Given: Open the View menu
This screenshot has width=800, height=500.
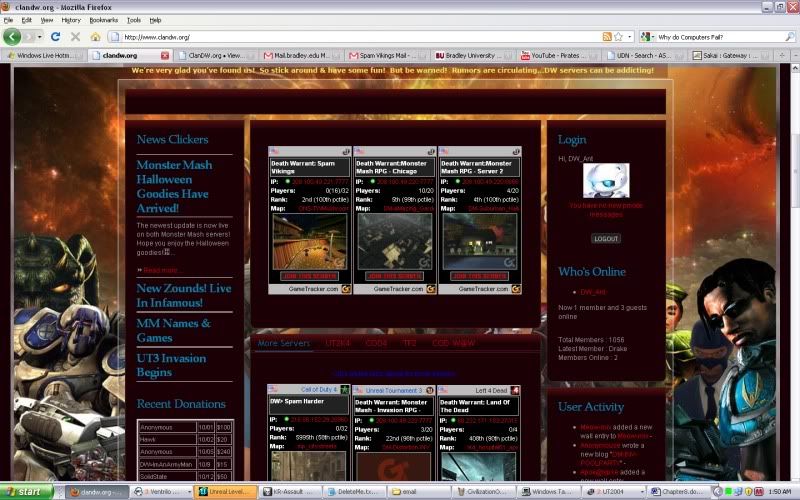Looking at the screenshot, I should (47, 20).
